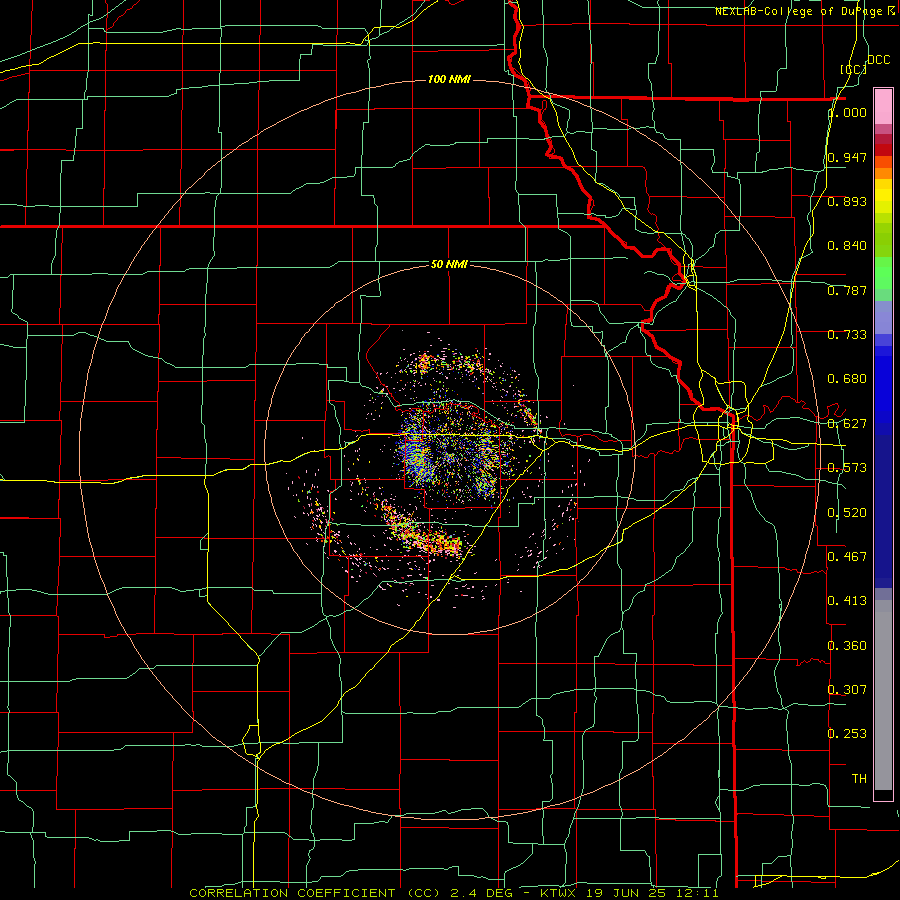Pick the red segment of the color bar
This screenshot has width=900, height=900.
tap(883, 150)
